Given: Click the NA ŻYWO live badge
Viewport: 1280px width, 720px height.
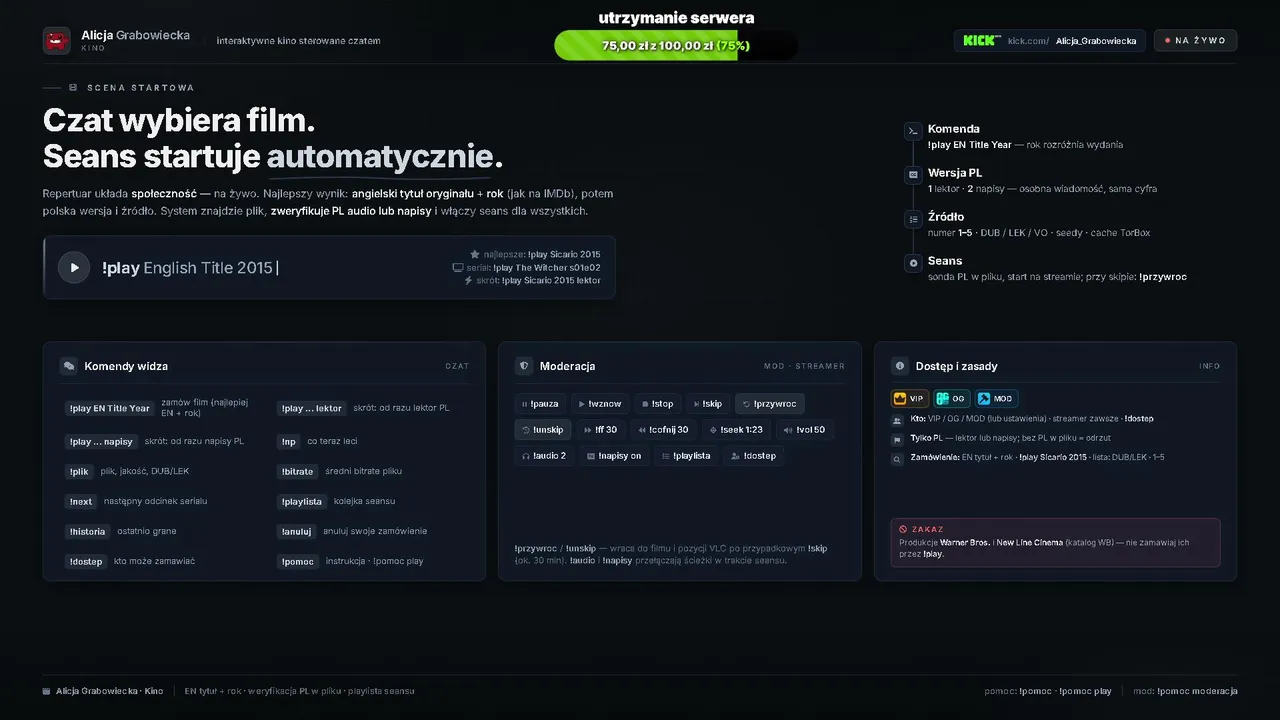Looking at the screenshot, I should (1195, 41).
